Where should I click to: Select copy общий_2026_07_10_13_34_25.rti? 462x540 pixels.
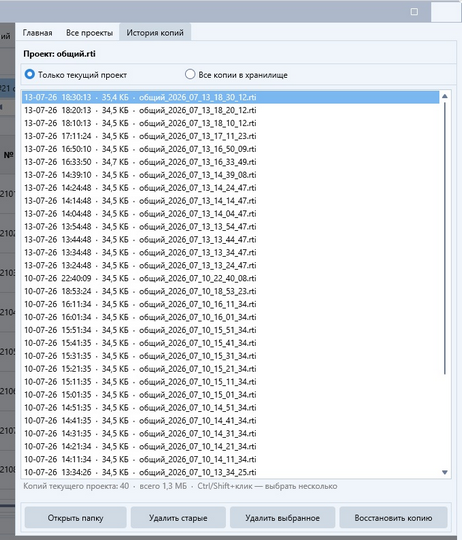pyautogui.click(x=230, y=472)
